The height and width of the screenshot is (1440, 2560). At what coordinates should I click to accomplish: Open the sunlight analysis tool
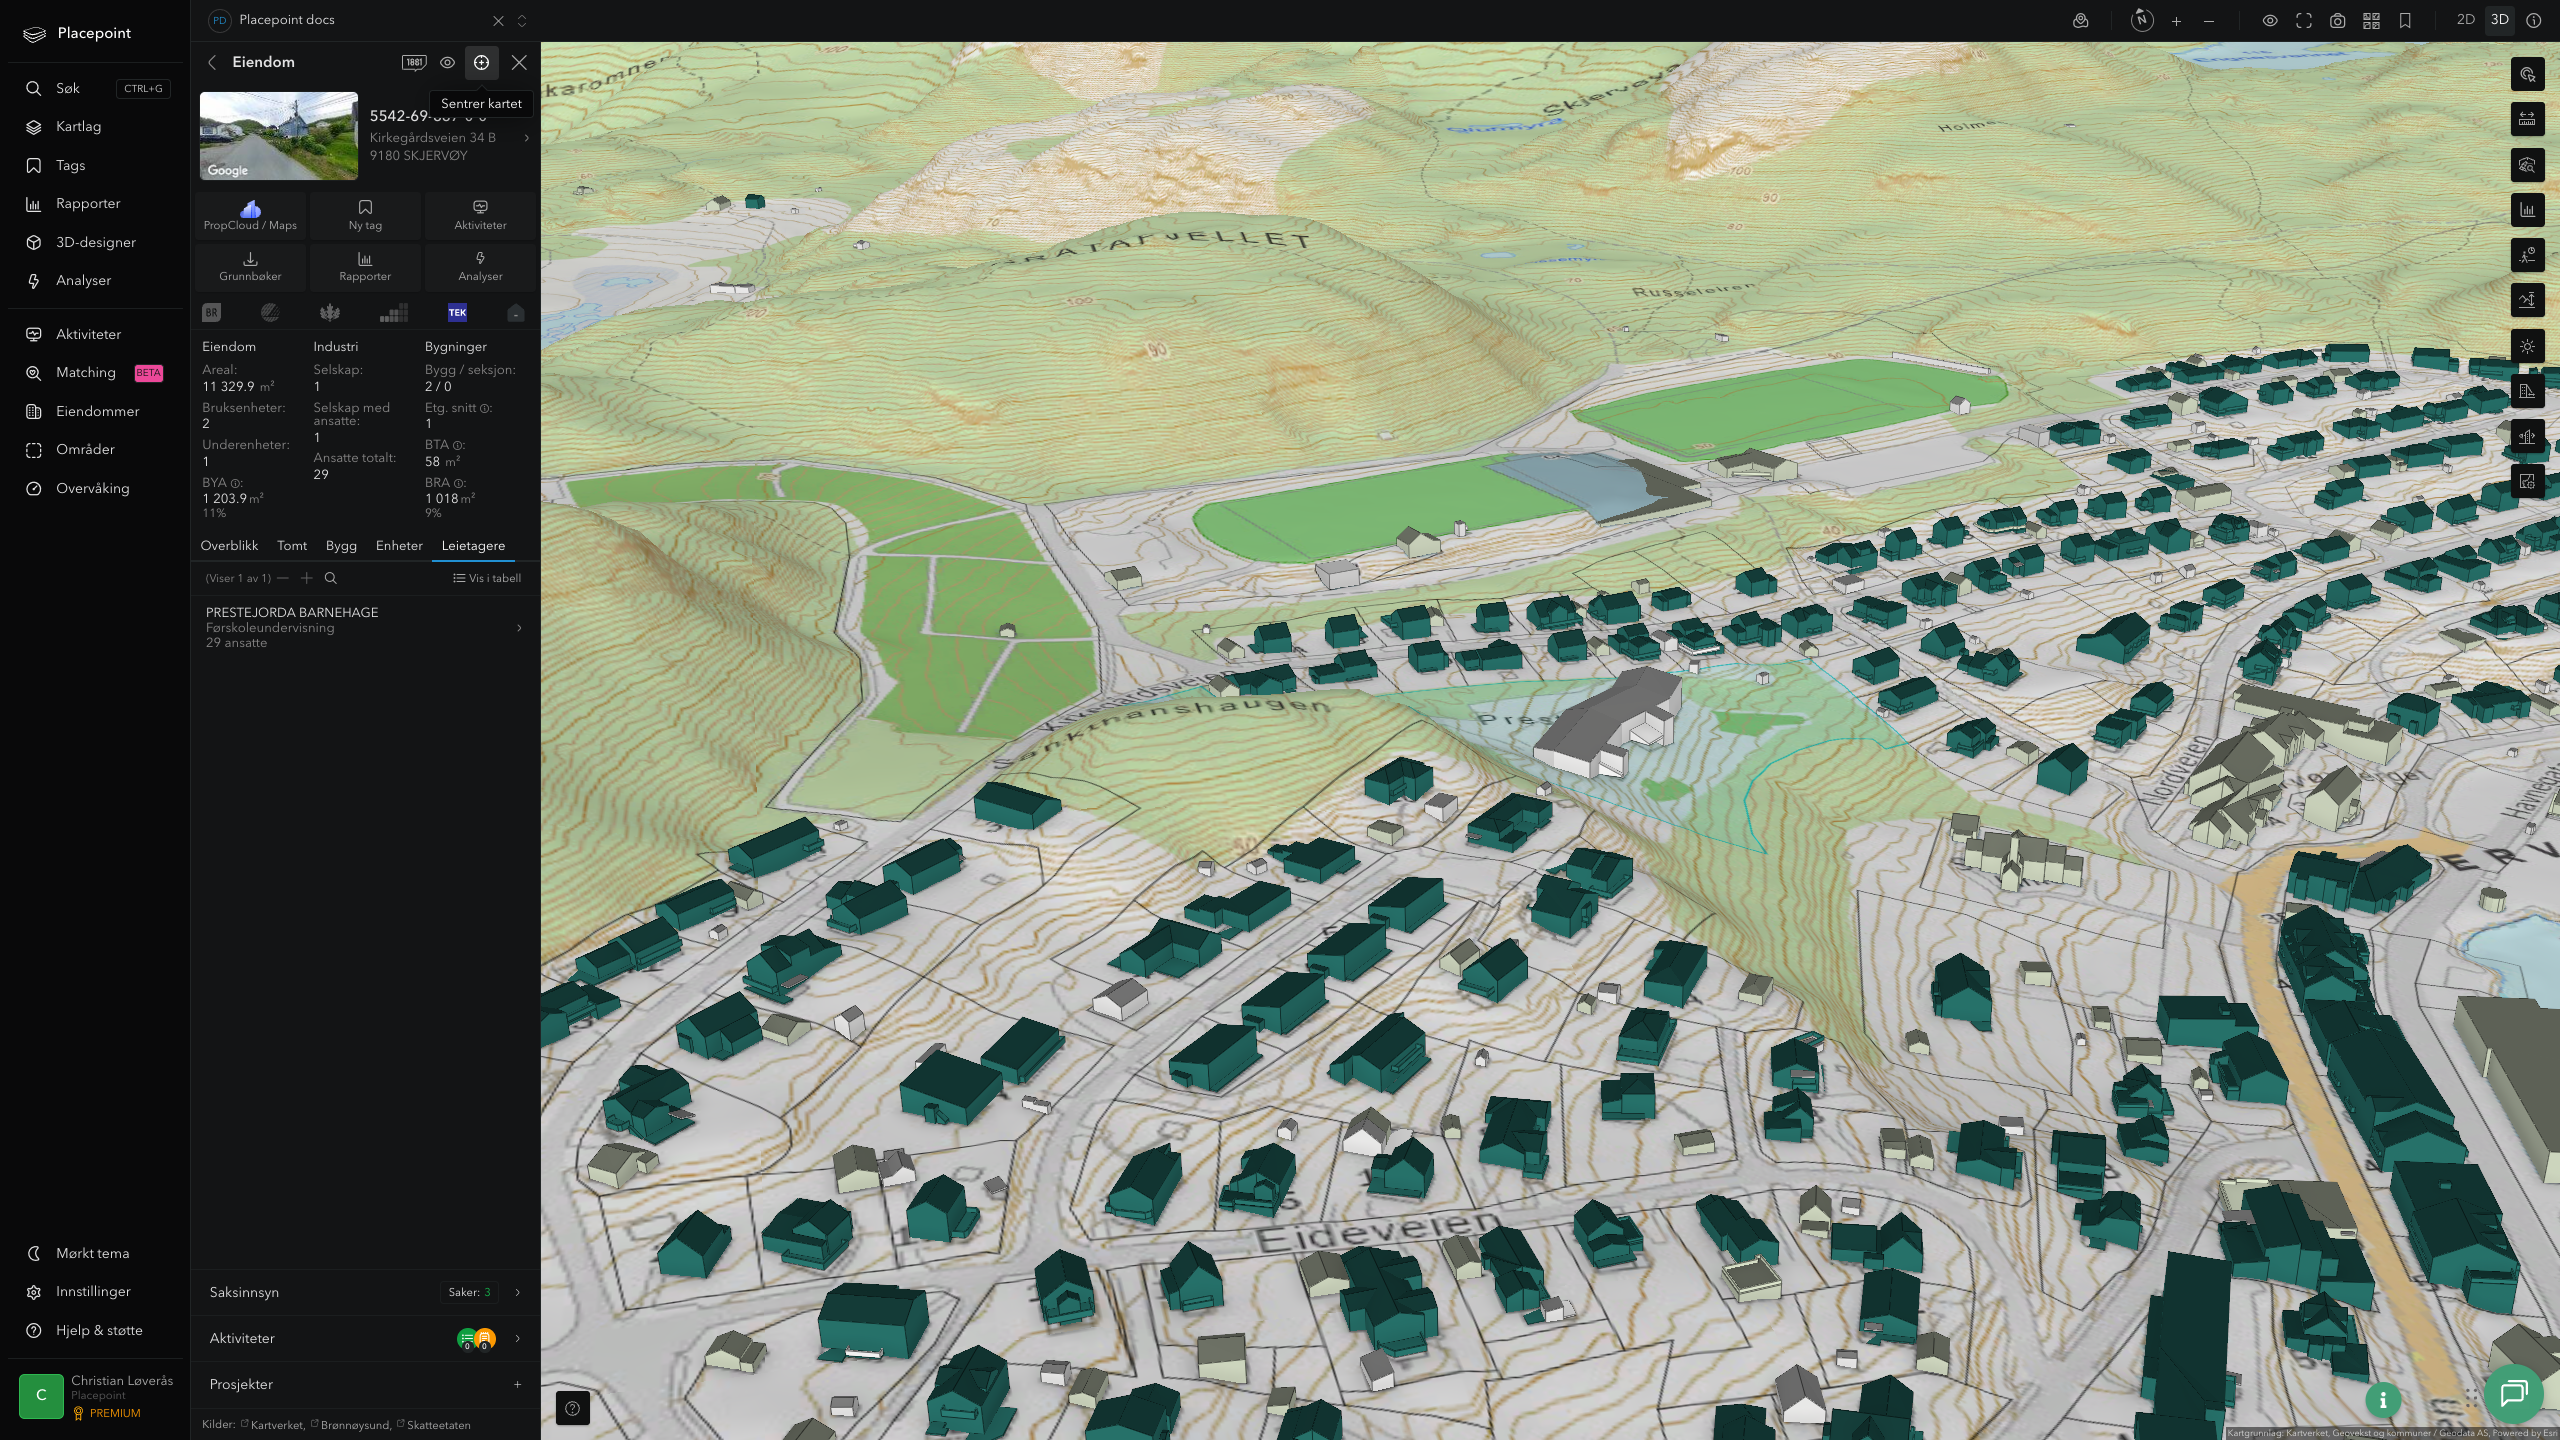[2527, 346]
